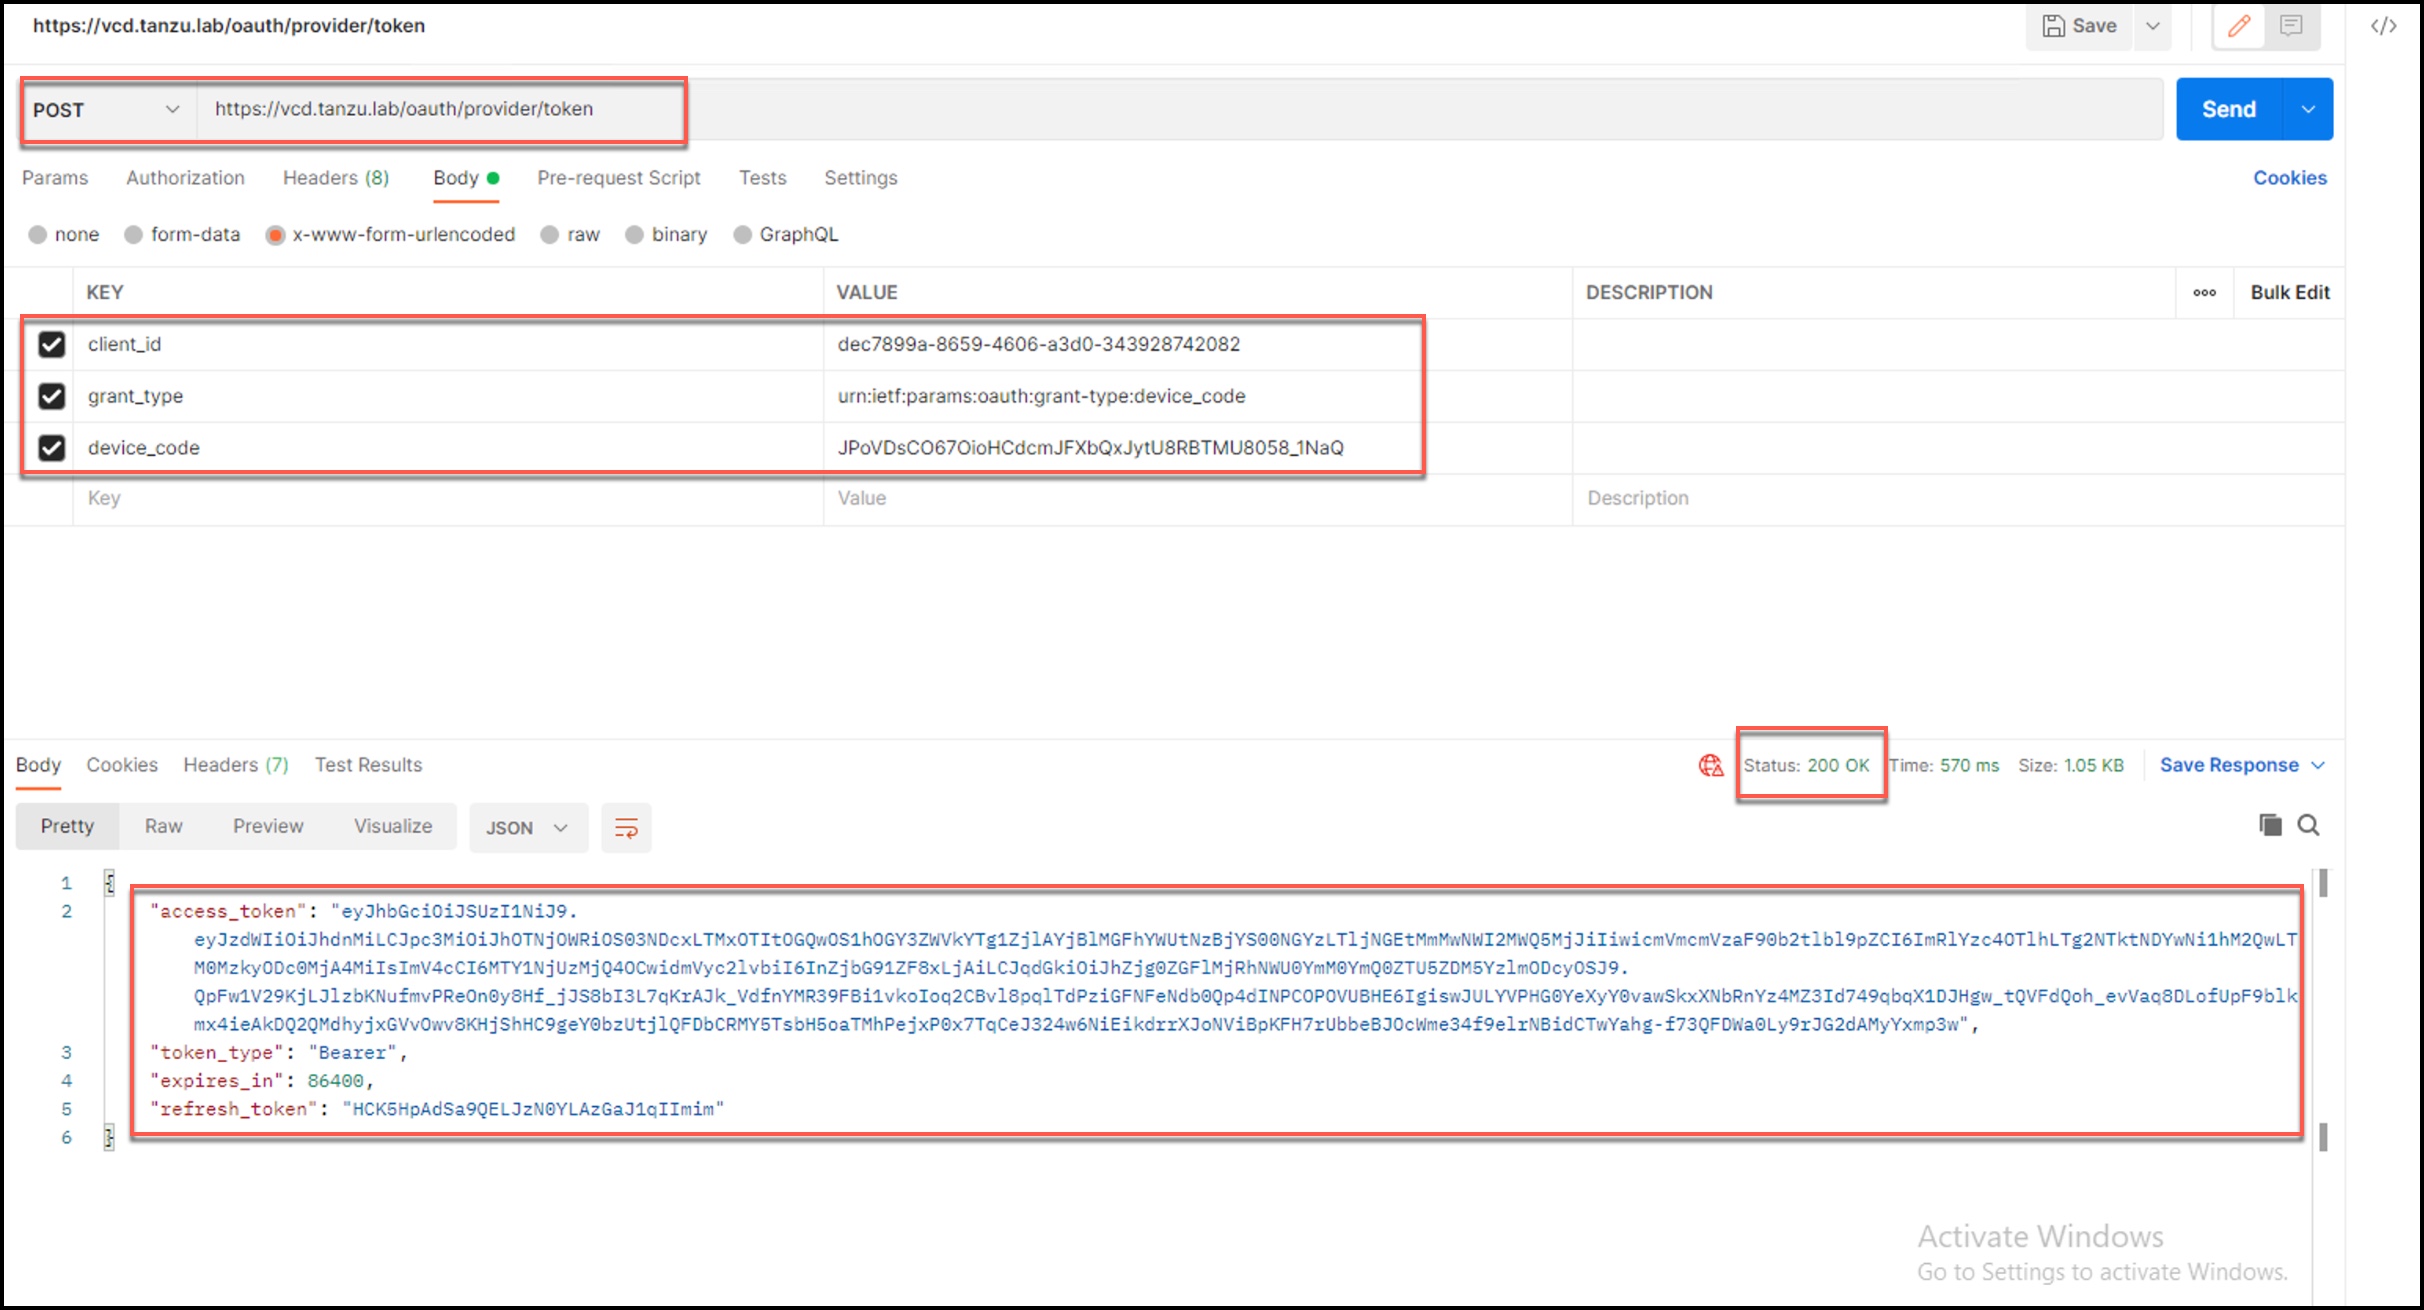The height and width of the screenshot is (1310, 2424).
Task: Switch to the Authorization tab
Action: [185, 178]
